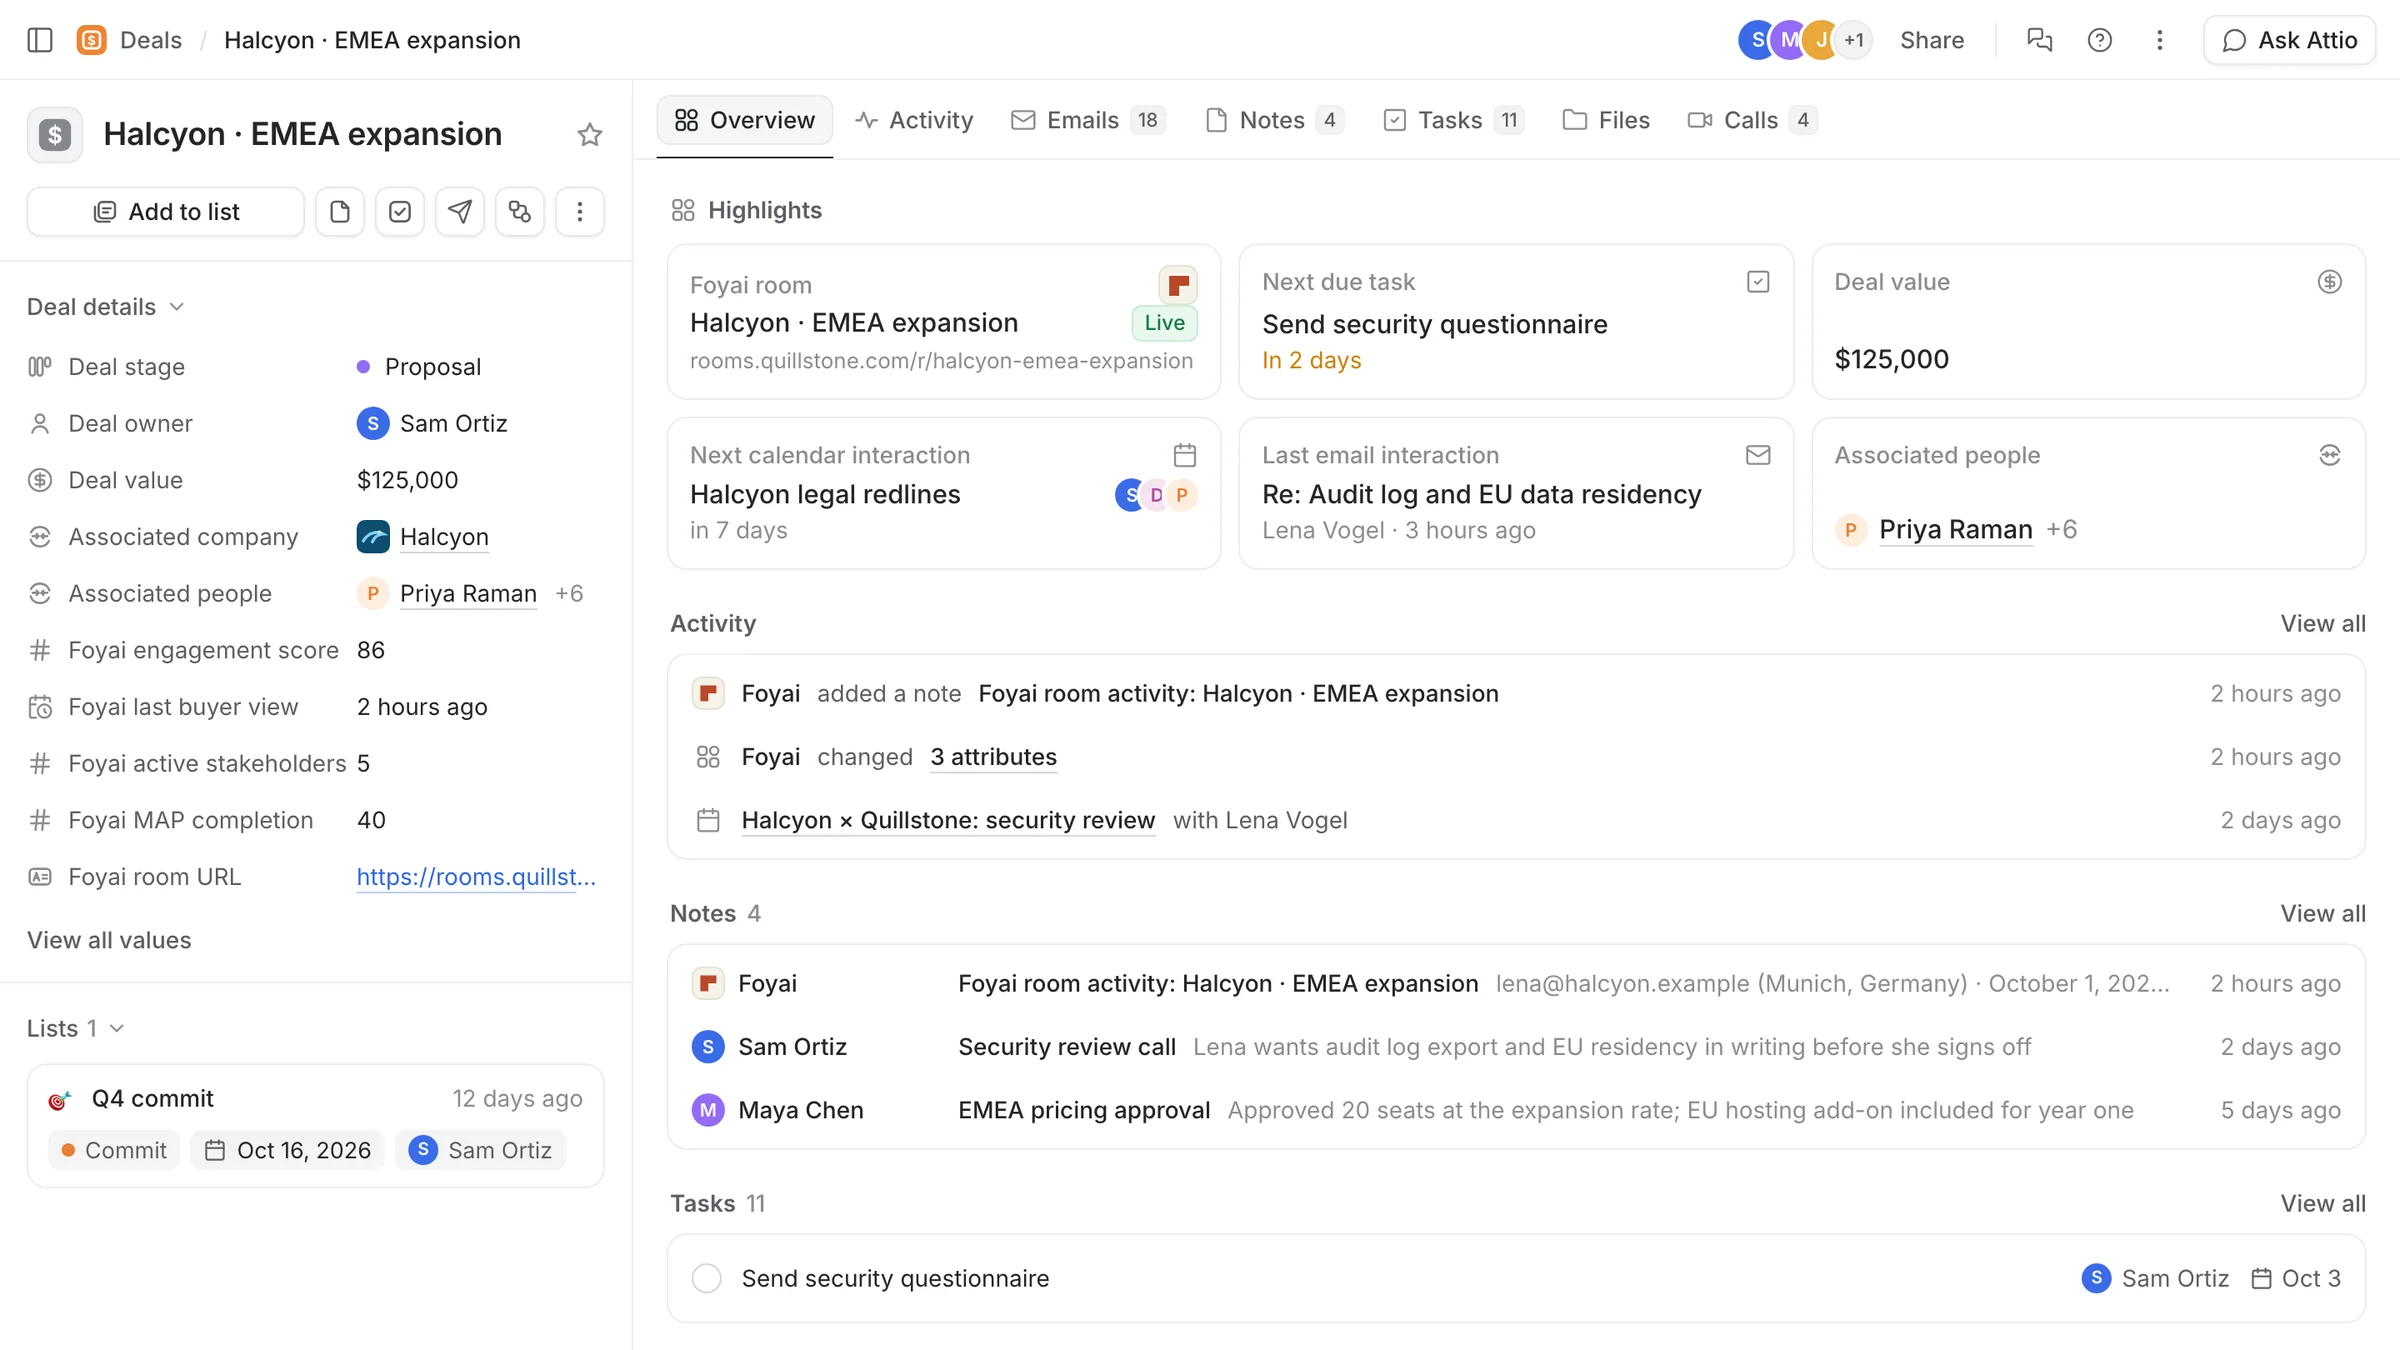Collapse the Deal details section

click(106, 307)
